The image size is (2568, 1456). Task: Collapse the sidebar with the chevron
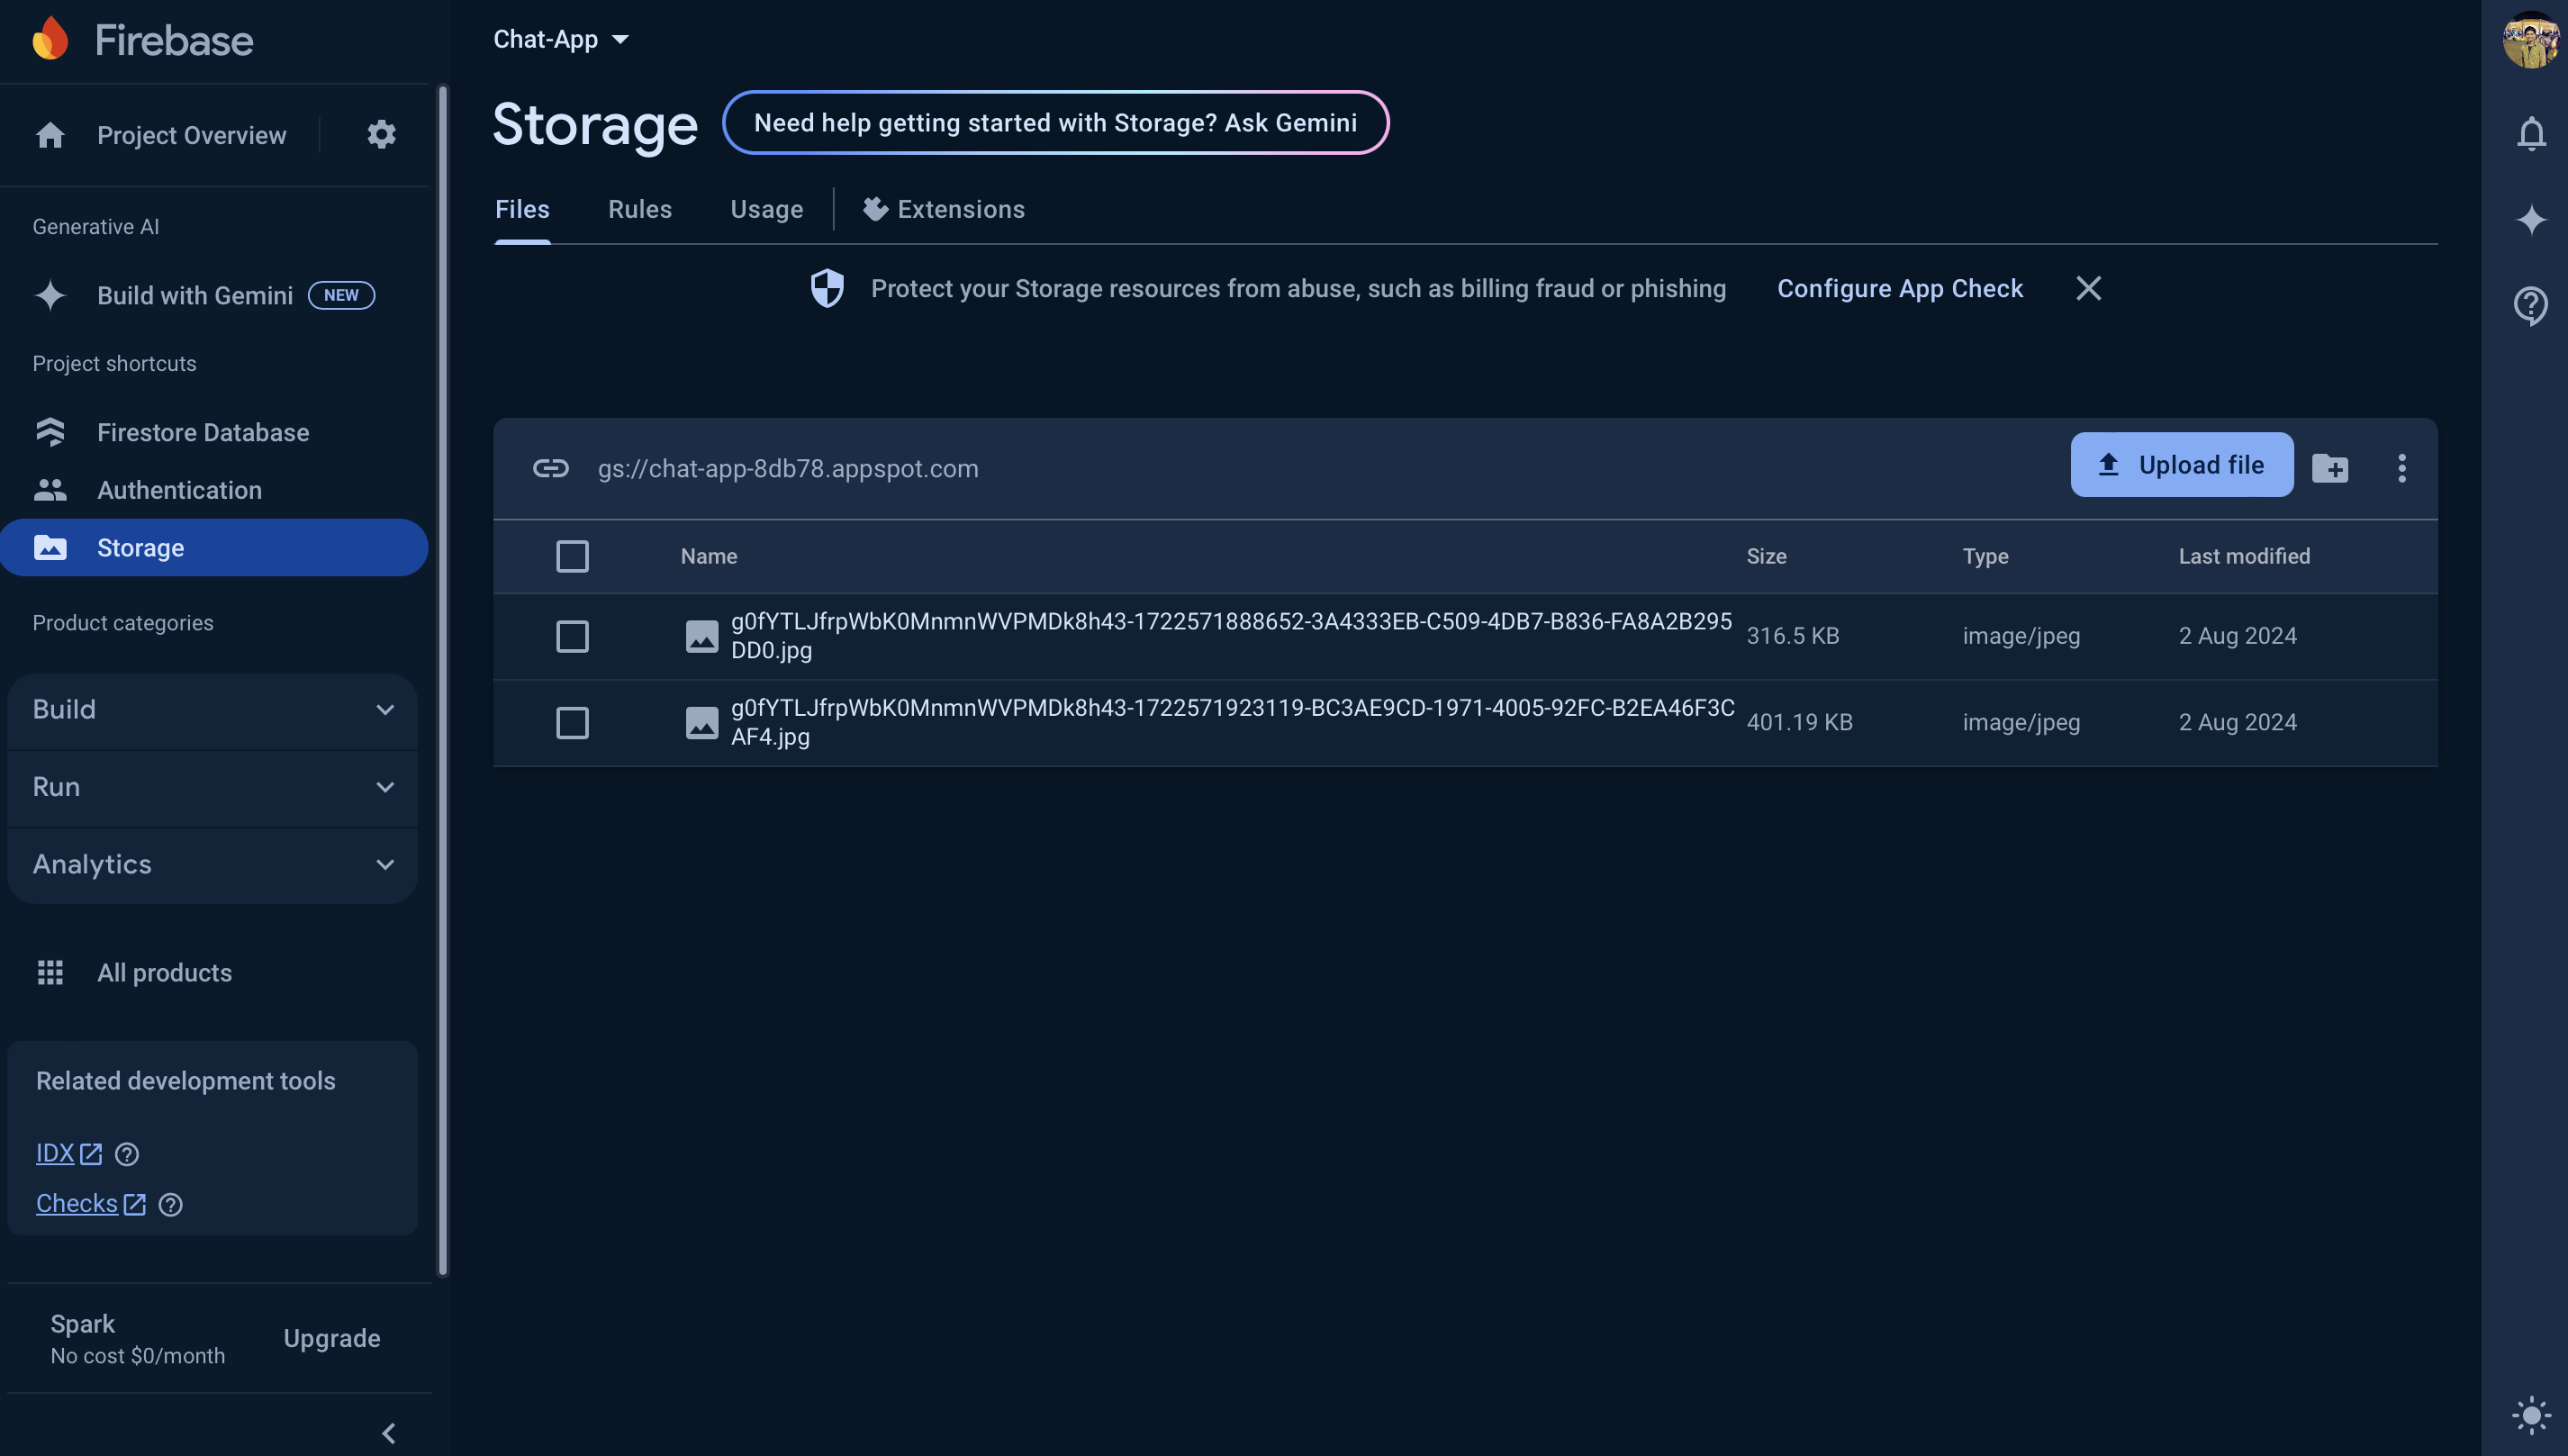coord(389,1433)
